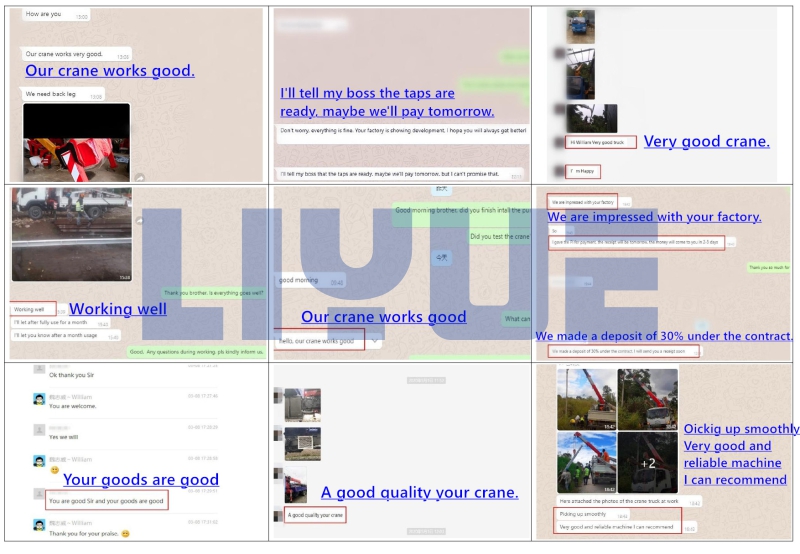
Task: Open the "We are impressed with your factory." link
Action: click(654, 217)
